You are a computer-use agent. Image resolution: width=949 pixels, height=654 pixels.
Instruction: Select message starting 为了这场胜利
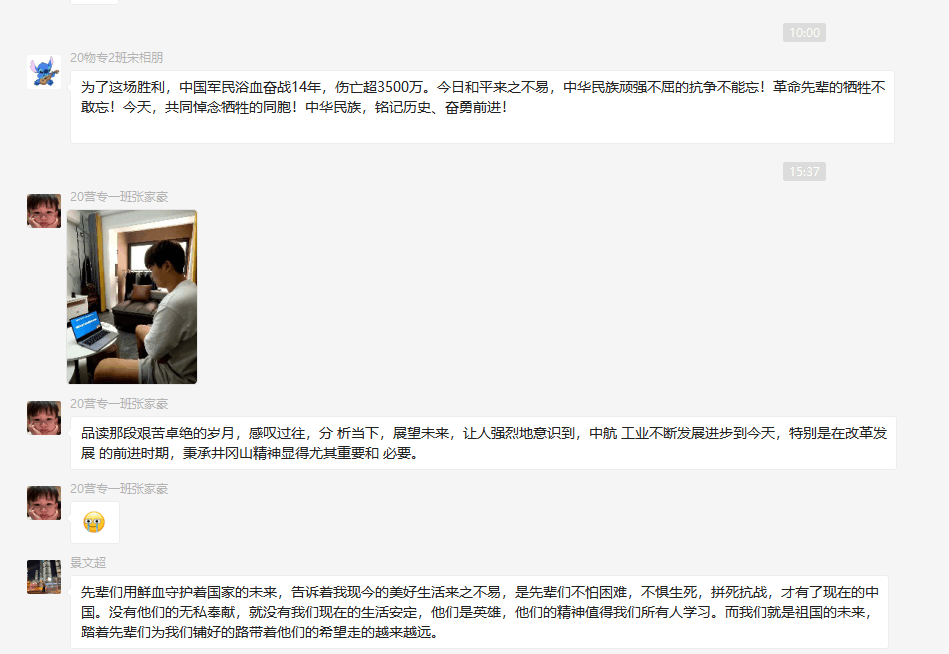482,107
